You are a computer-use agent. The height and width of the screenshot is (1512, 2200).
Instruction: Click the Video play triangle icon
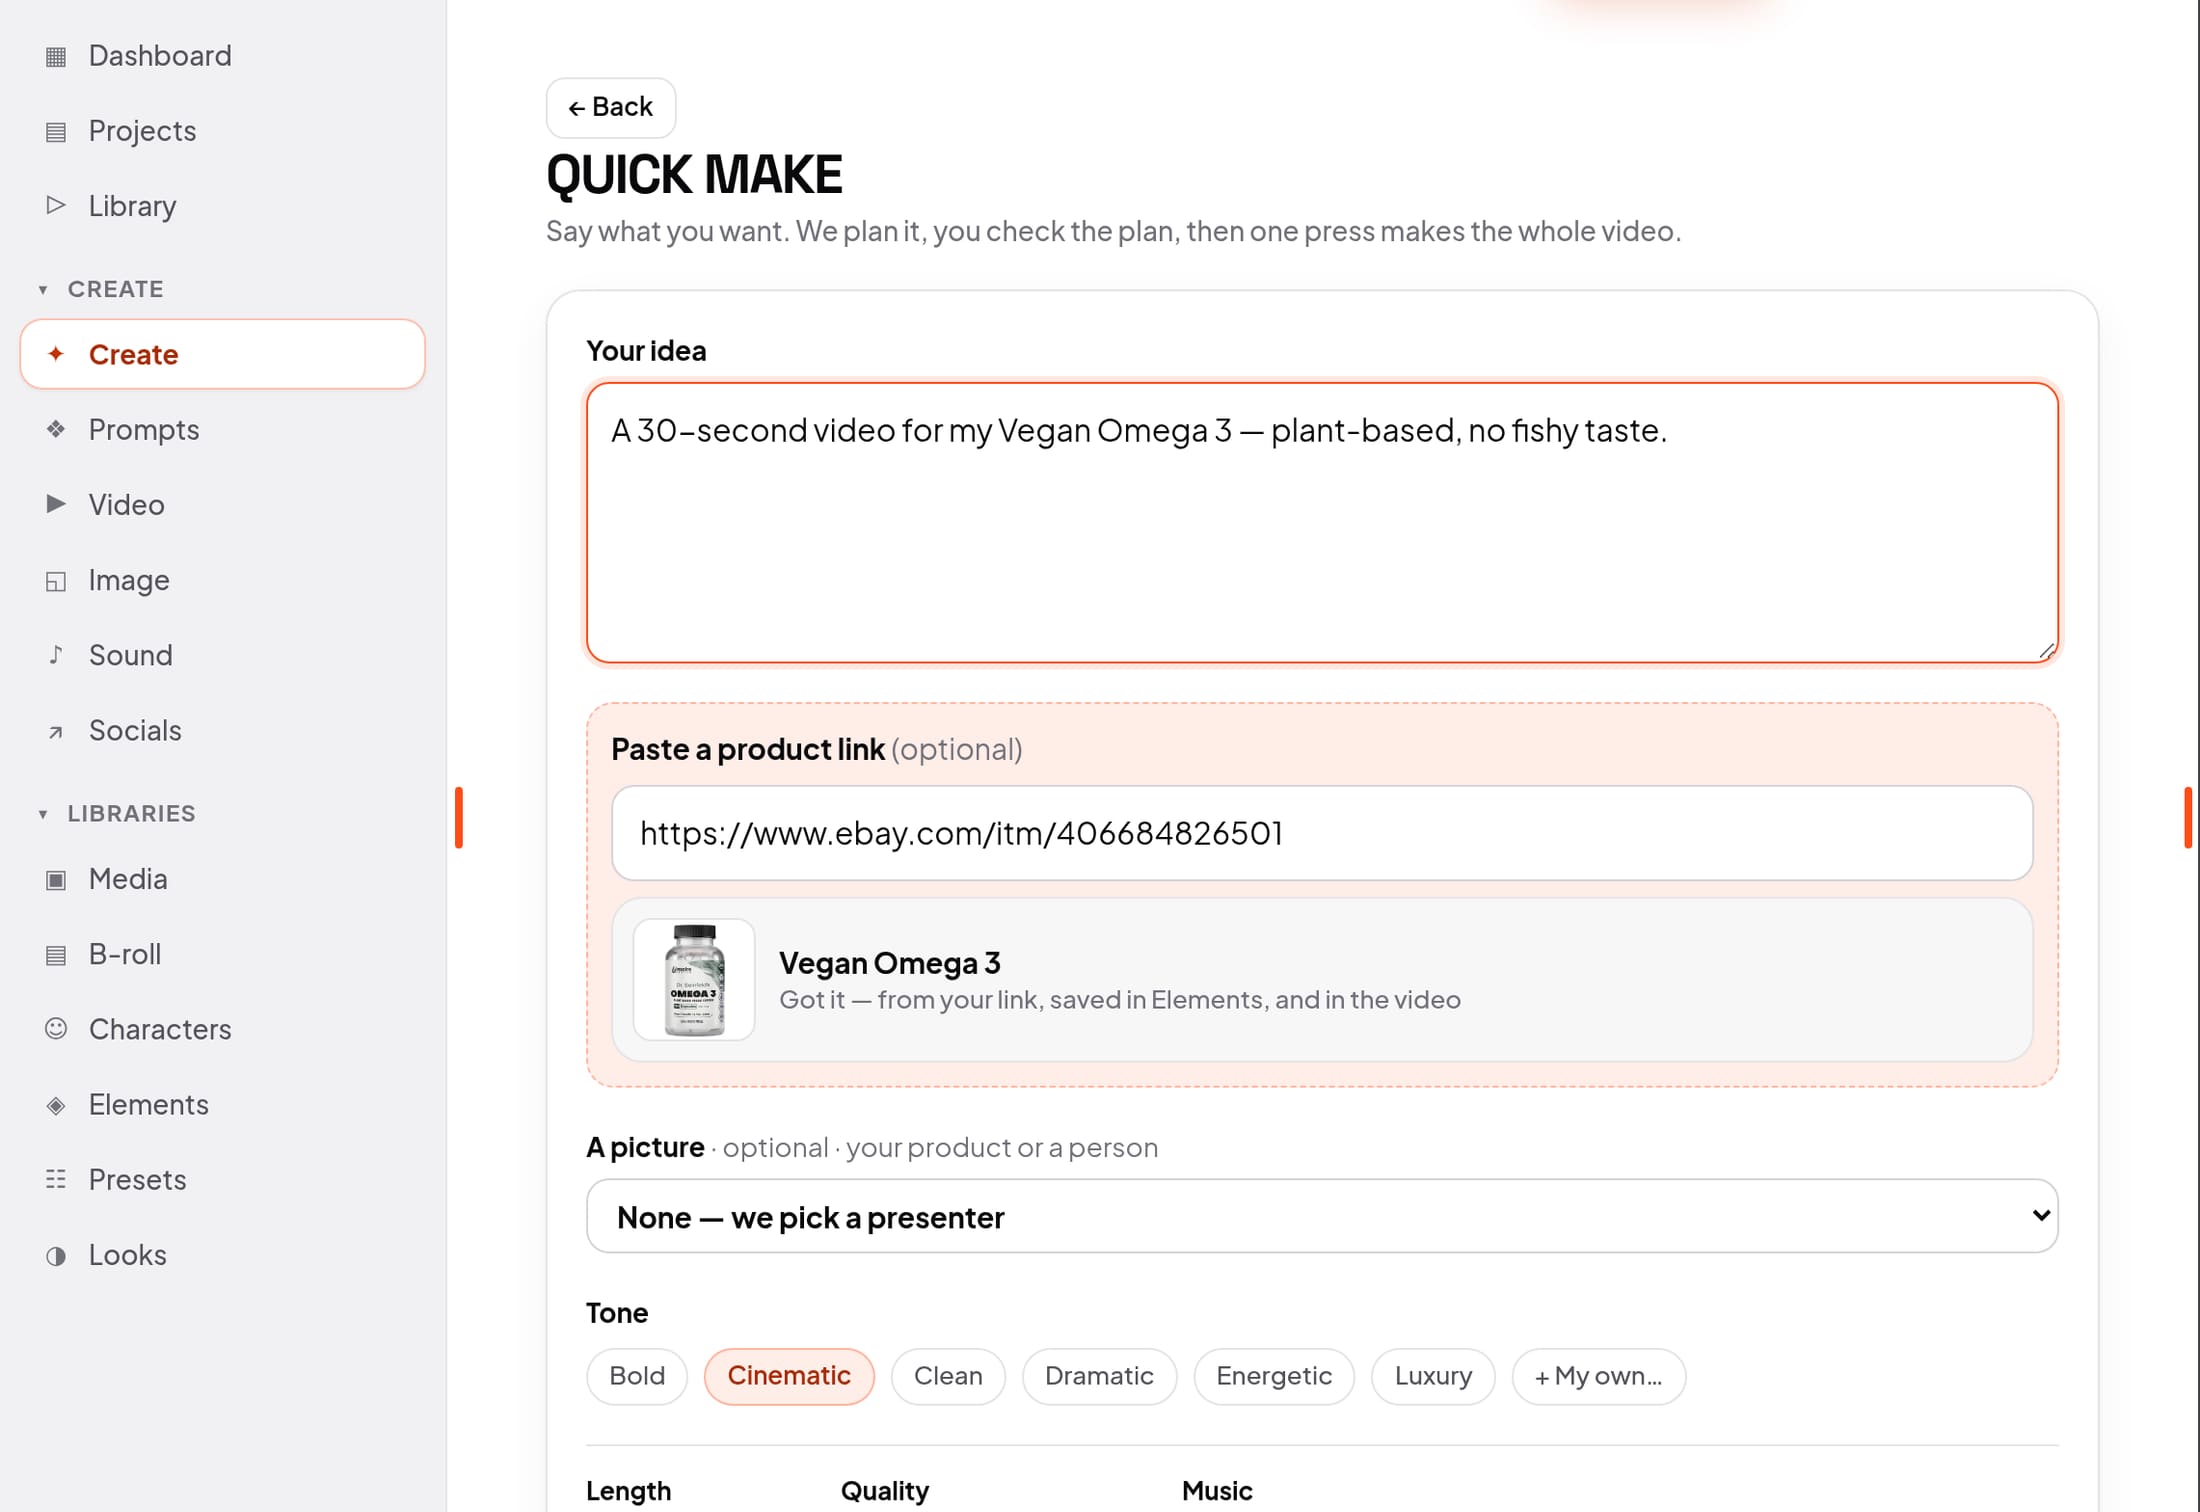point(56,504)
